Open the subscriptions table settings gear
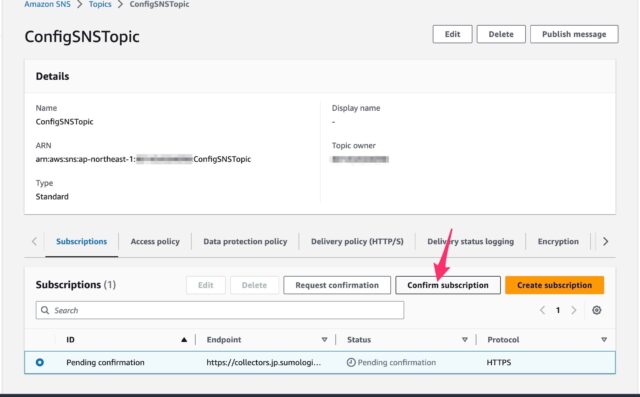The image size is (640, 397). point(596,310)
